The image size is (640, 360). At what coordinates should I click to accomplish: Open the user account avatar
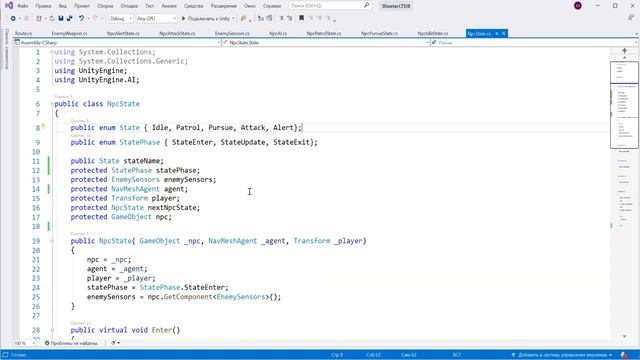point(578,6)
